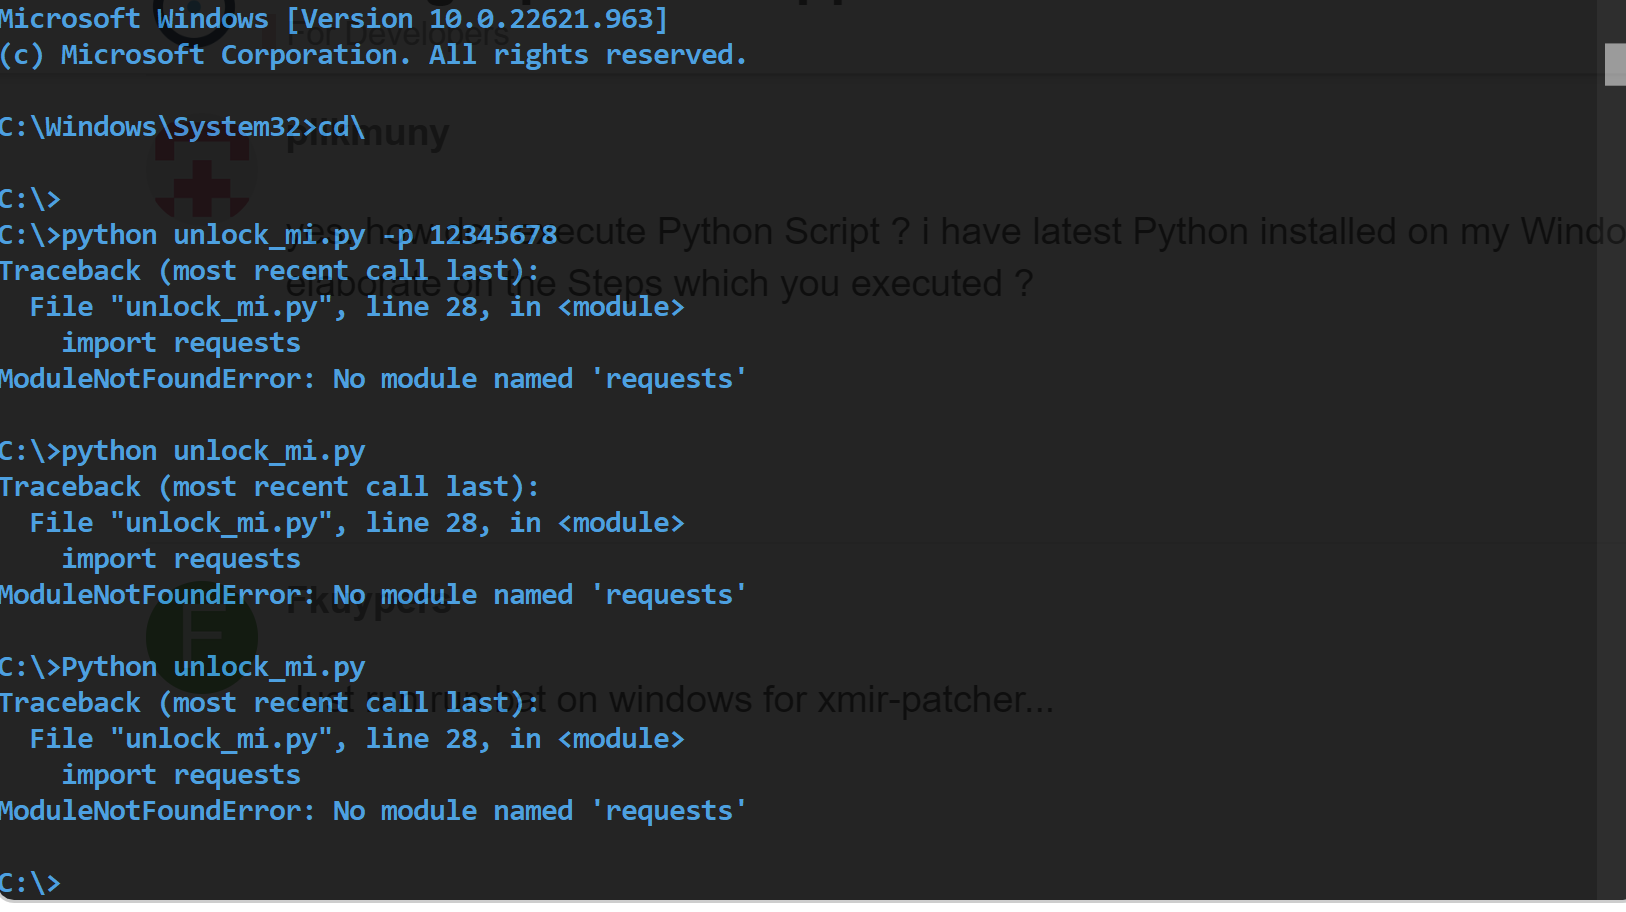Click the C:\Windows\System32>cd\ command line
Screen dimensions: 1626x912
pos(182,127)
